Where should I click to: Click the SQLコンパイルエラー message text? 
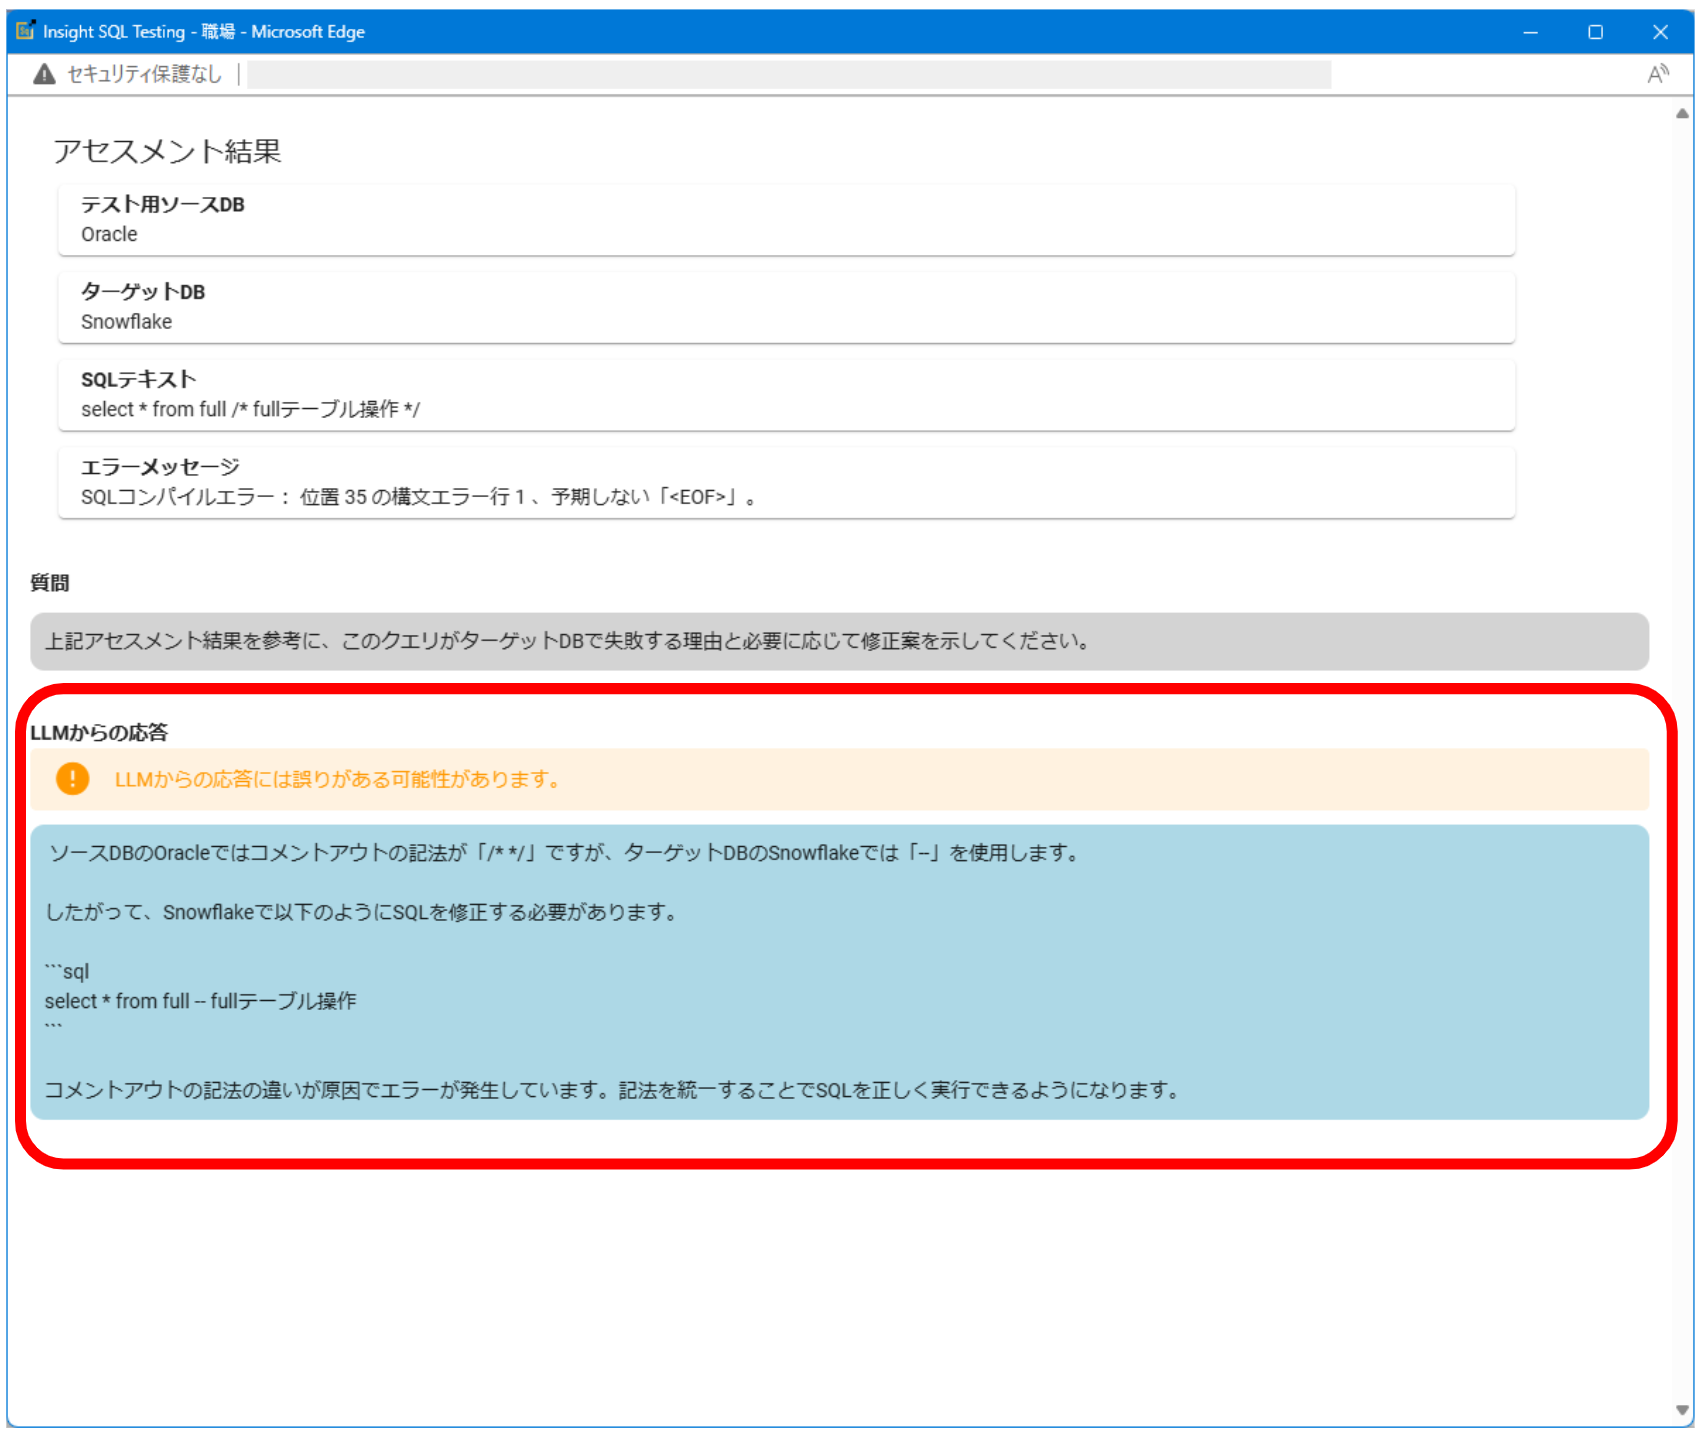pos(419,497)
